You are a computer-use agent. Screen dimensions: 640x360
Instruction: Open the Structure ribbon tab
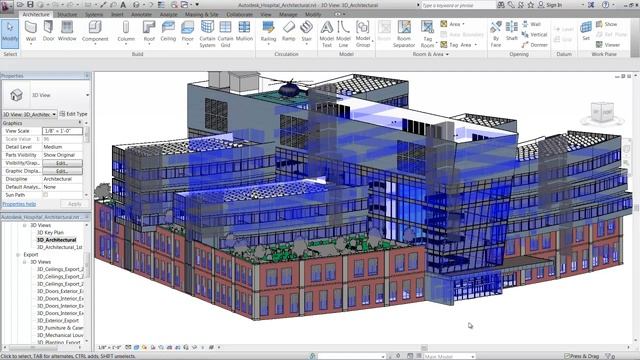coord(67,14)
